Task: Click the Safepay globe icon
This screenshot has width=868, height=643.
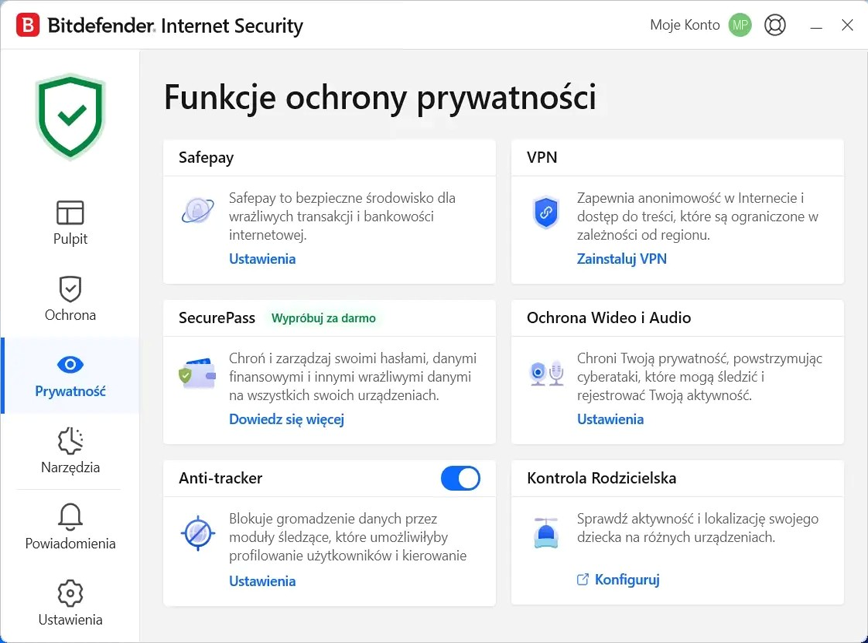Action: [x=197, y=211]
